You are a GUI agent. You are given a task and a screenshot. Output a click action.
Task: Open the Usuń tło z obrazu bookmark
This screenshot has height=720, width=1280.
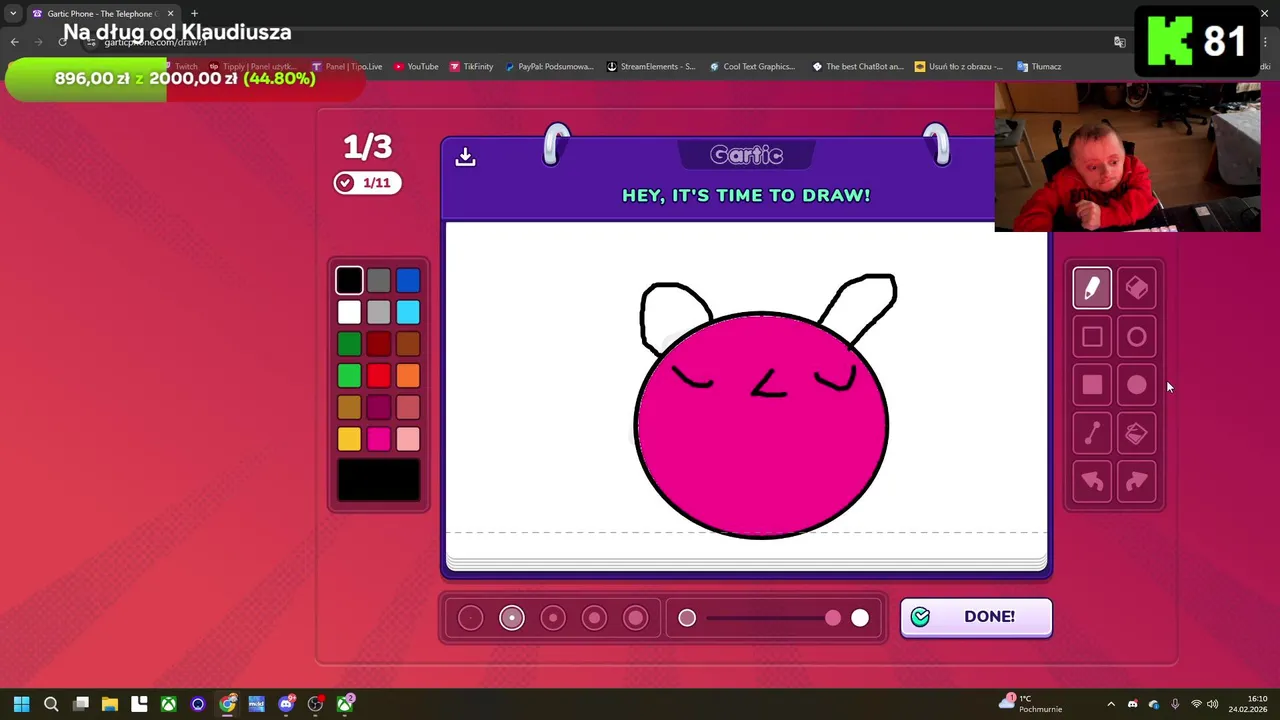click(959, 67)
